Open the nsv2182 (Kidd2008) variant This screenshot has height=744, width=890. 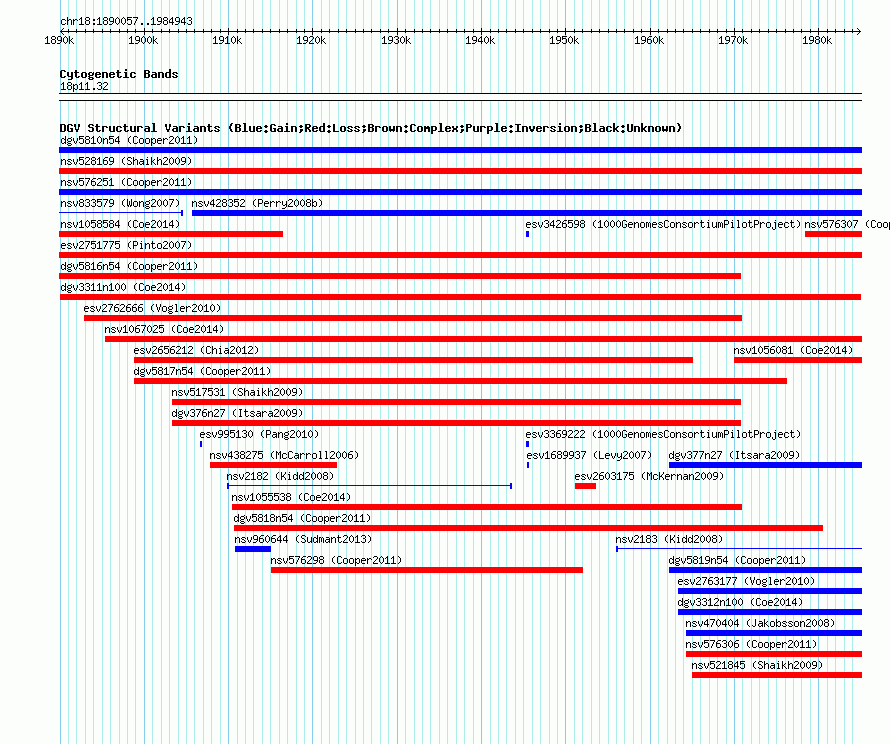(280, 476)
